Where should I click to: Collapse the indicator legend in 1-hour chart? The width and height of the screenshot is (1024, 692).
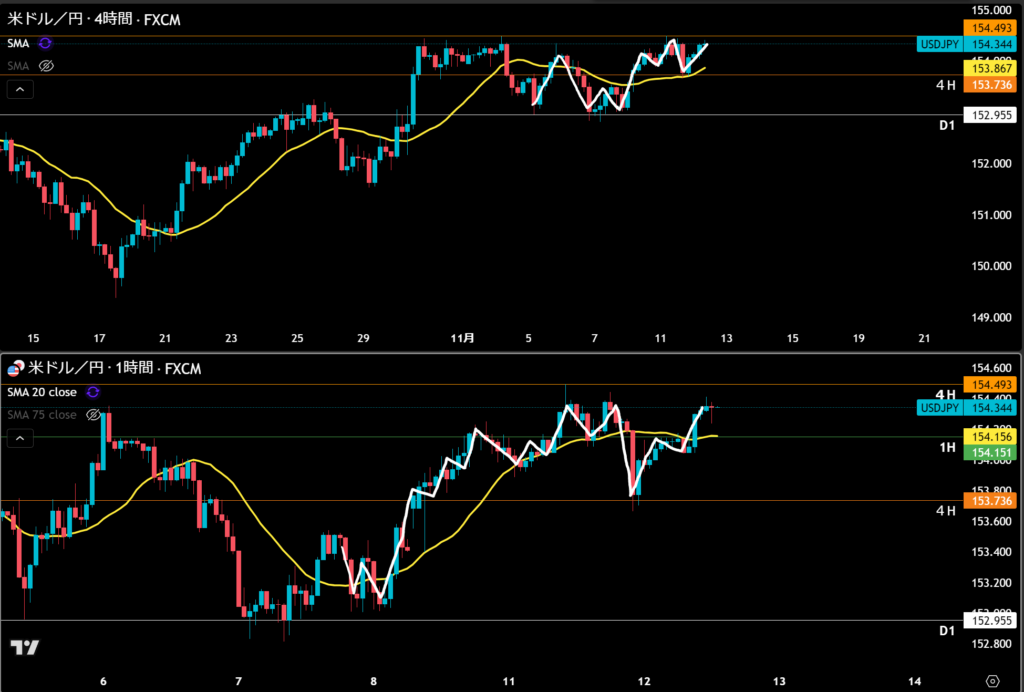click(x=20, y=438)
